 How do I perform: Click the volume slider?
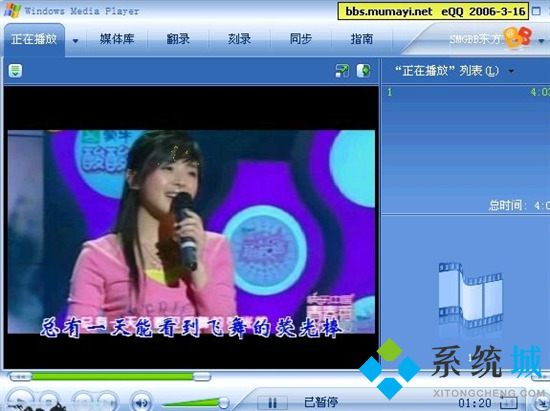(195, 403)
